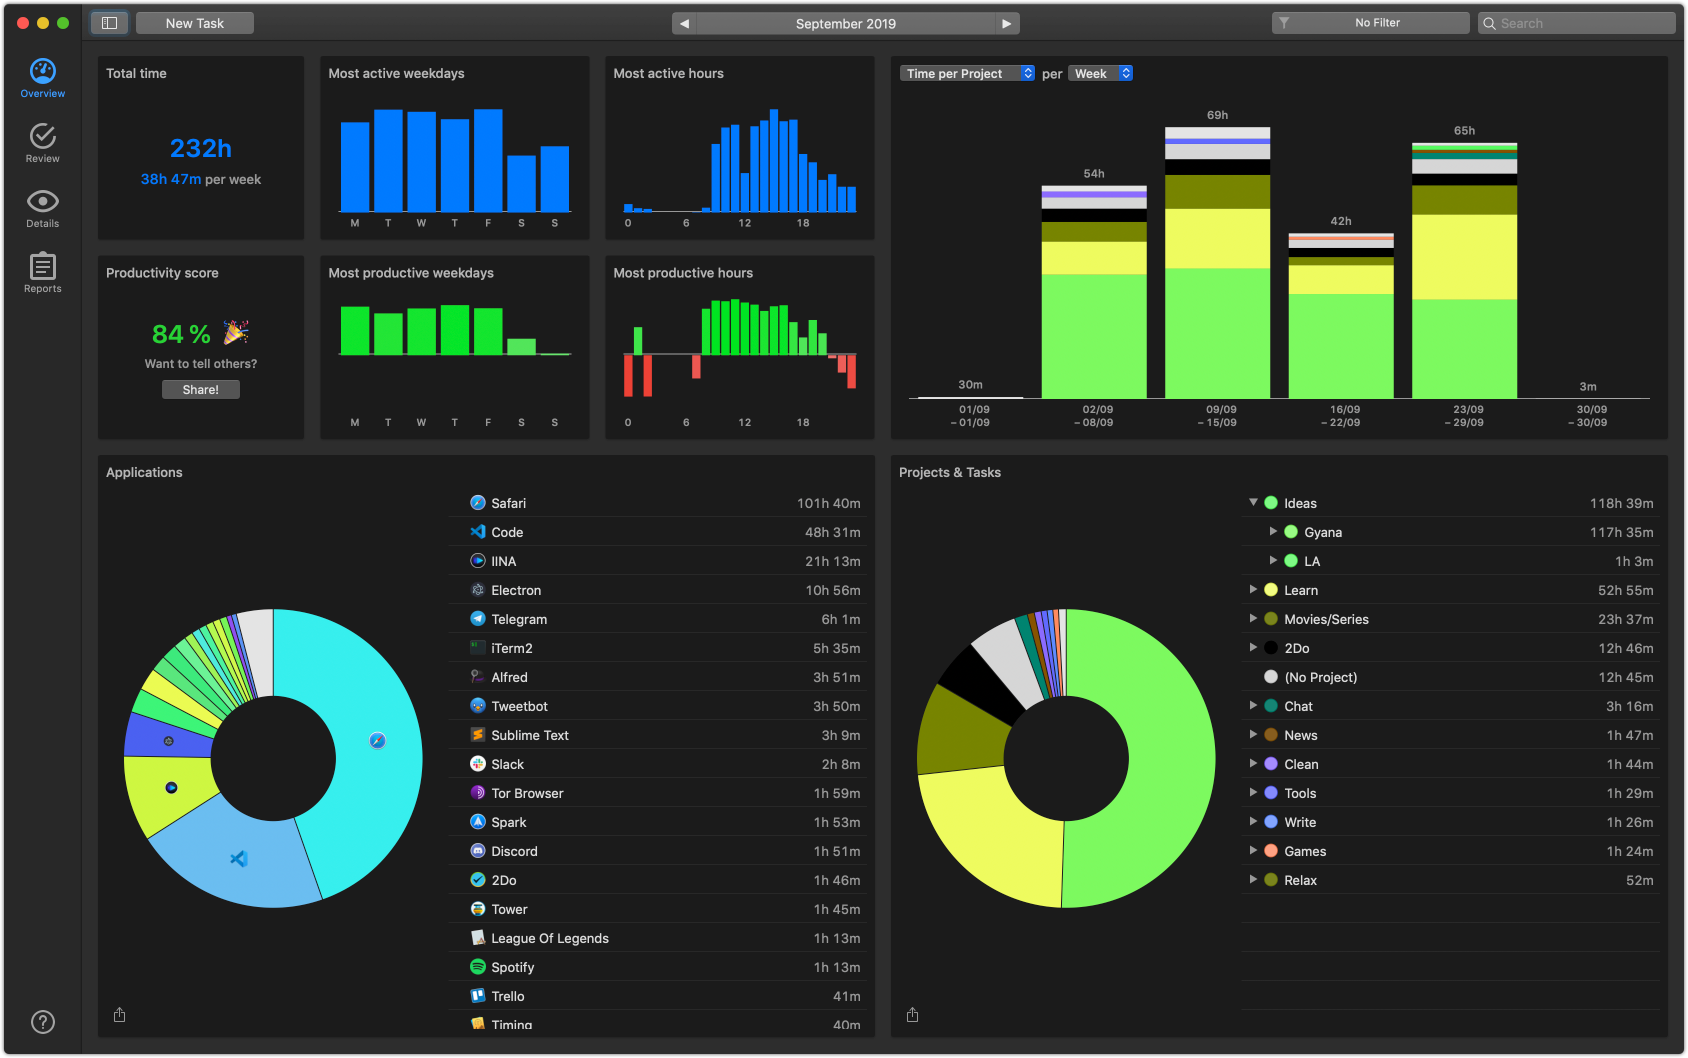1688x1058 pixels.
Task: Toggle the sidebar visibility button
Action: 110,23
